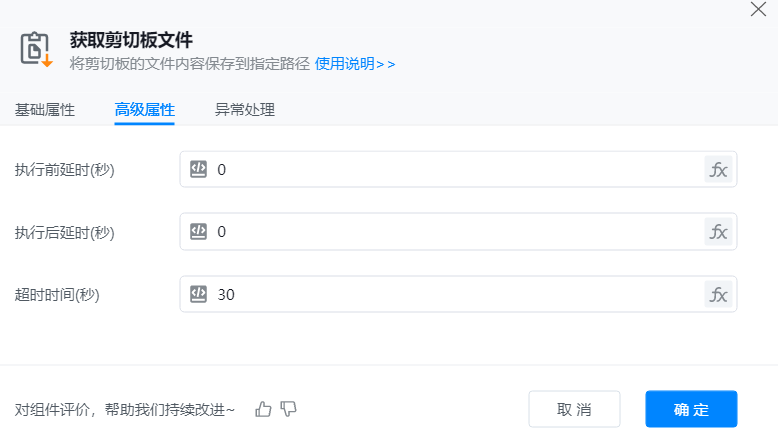This screenshot has height=438, width=778.
Task: Click the clipboard file component icon
Action: click(36, 49)
